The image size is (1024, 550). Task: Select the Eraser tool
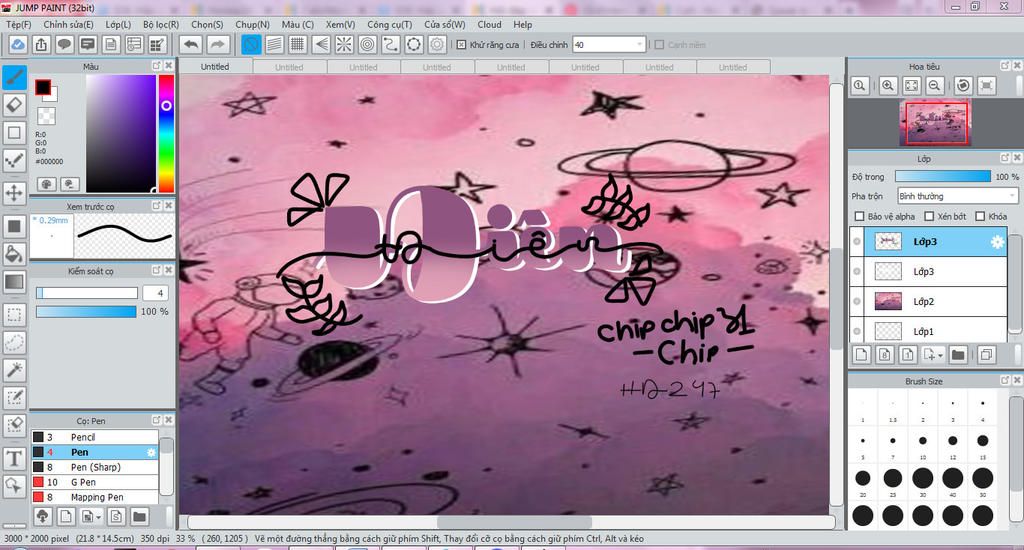(x=14, y=105)
